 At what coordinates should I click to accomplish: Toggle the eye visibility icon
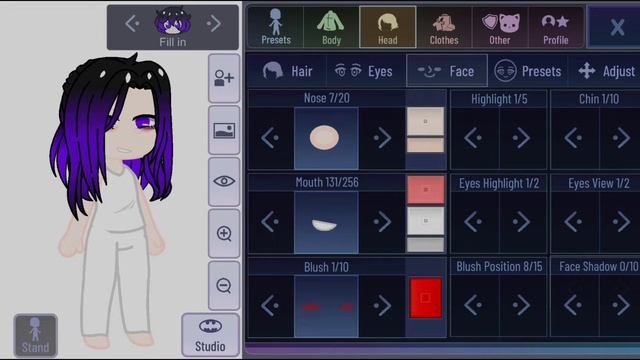tap(224, 182)
